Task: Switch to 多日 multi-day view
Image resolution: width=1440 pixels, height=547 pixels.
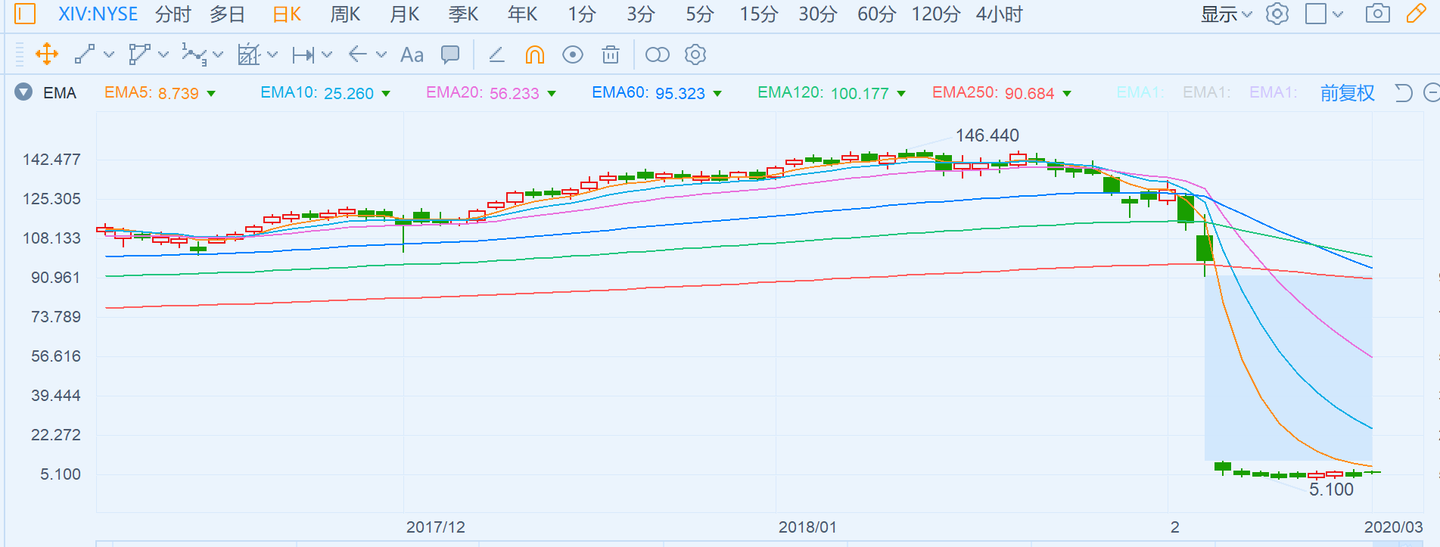Action: [227, 14]
